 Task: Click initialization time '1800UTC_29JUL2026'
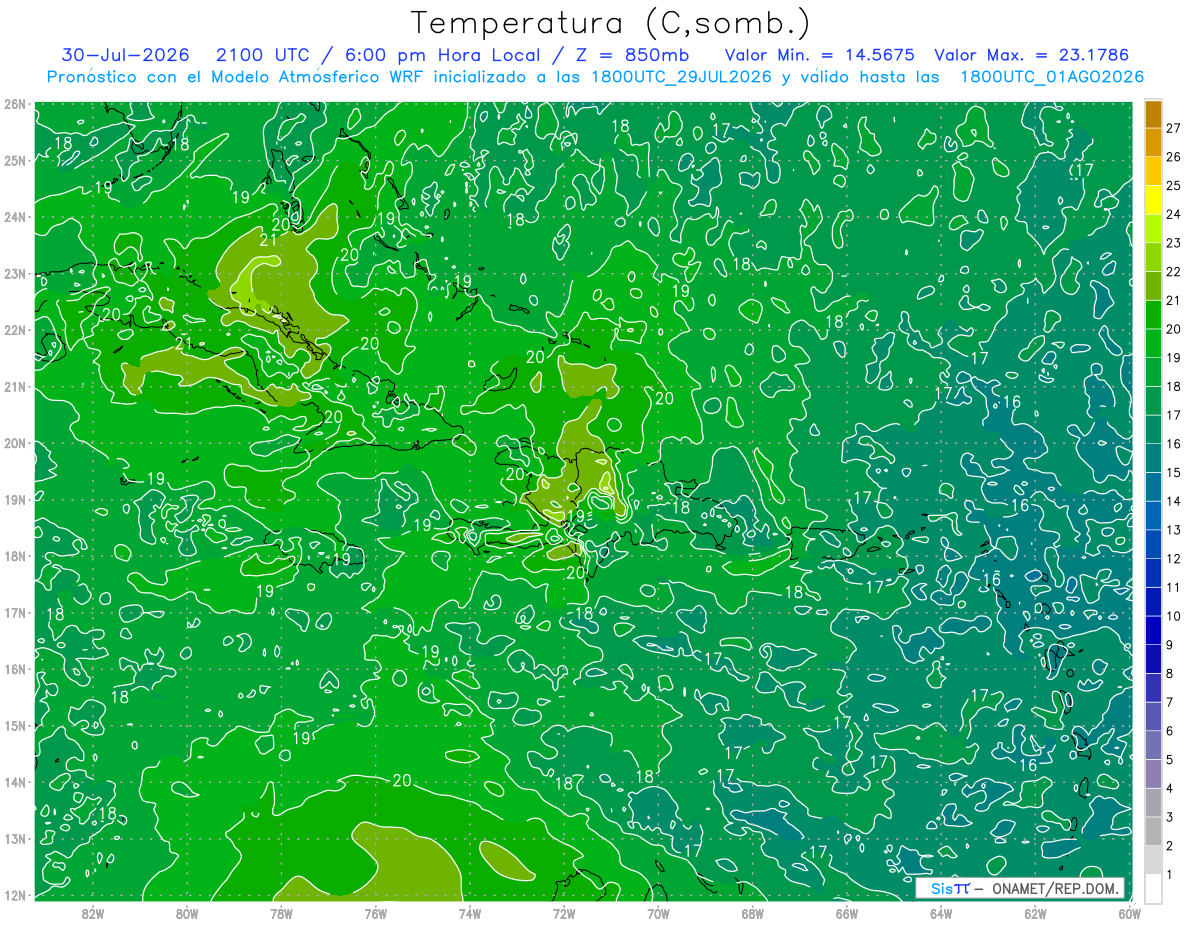681,77
